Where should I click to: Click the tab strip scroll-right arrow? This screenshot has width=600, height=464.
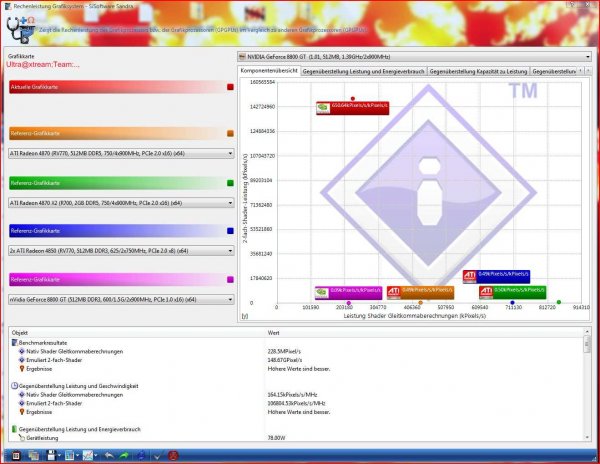[x=588, y=71]
